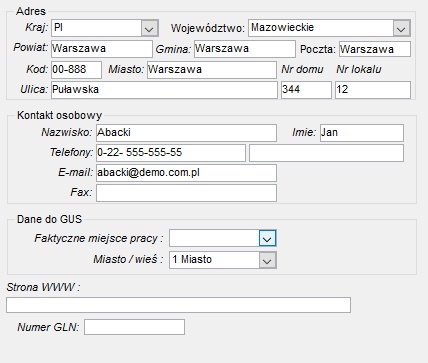The width and height of the screenshot is (428, 363).
Task: Click the Imie field with Jan
Action: (x=362, y=133)
